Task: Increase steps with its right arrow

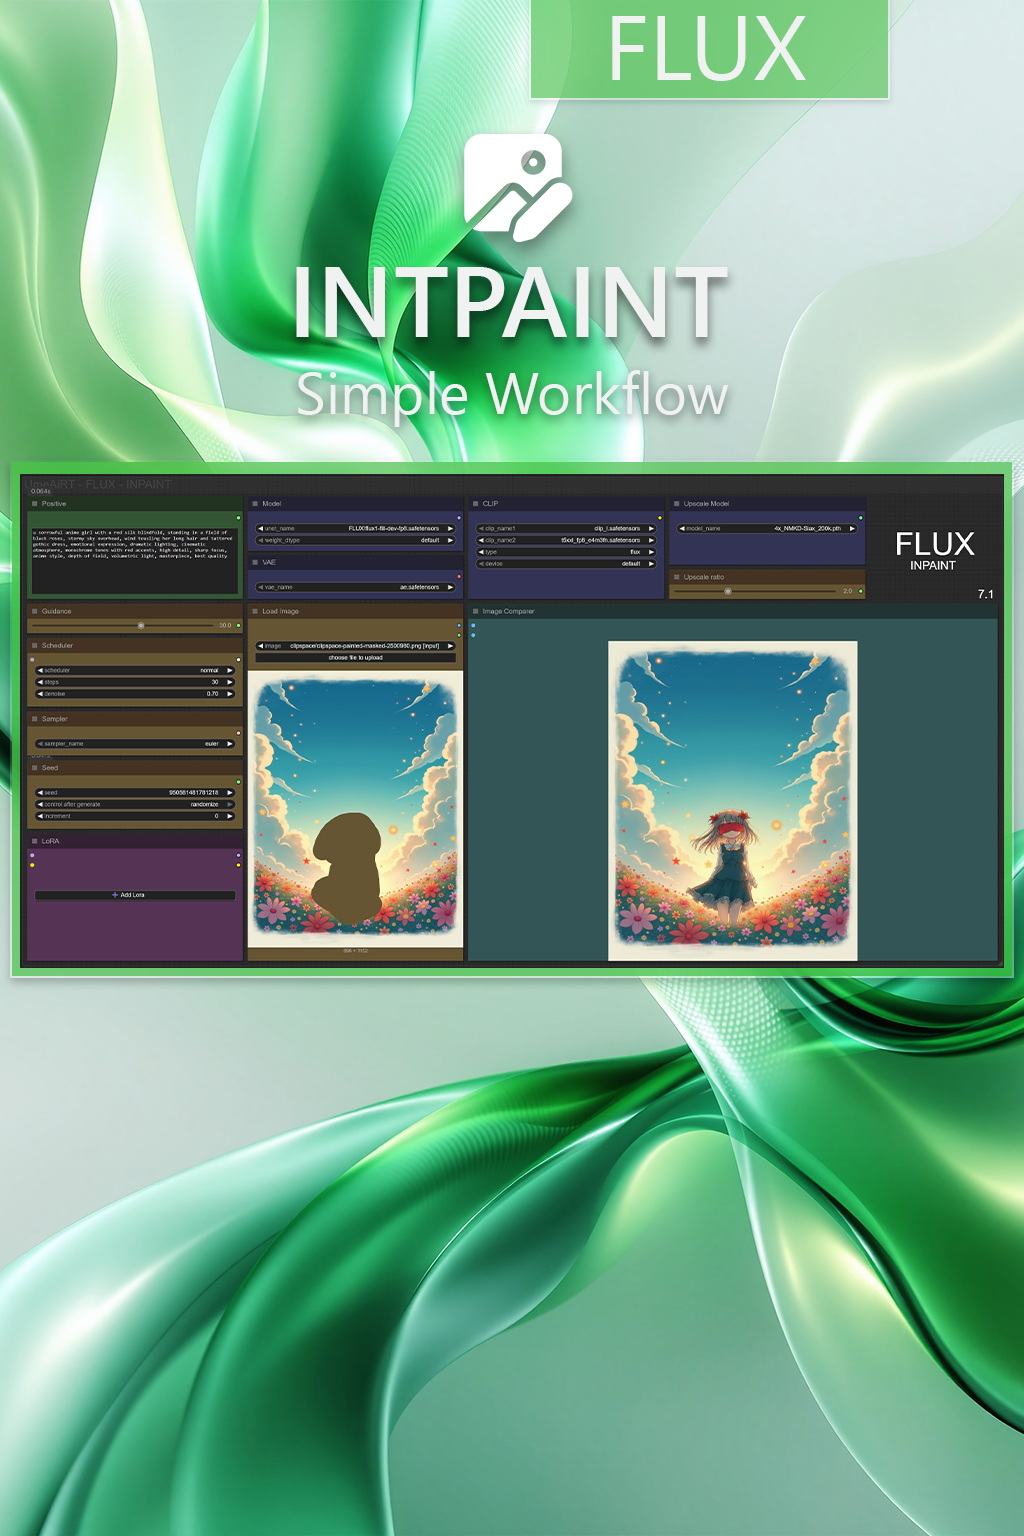Action: click(x=229, y=682)
